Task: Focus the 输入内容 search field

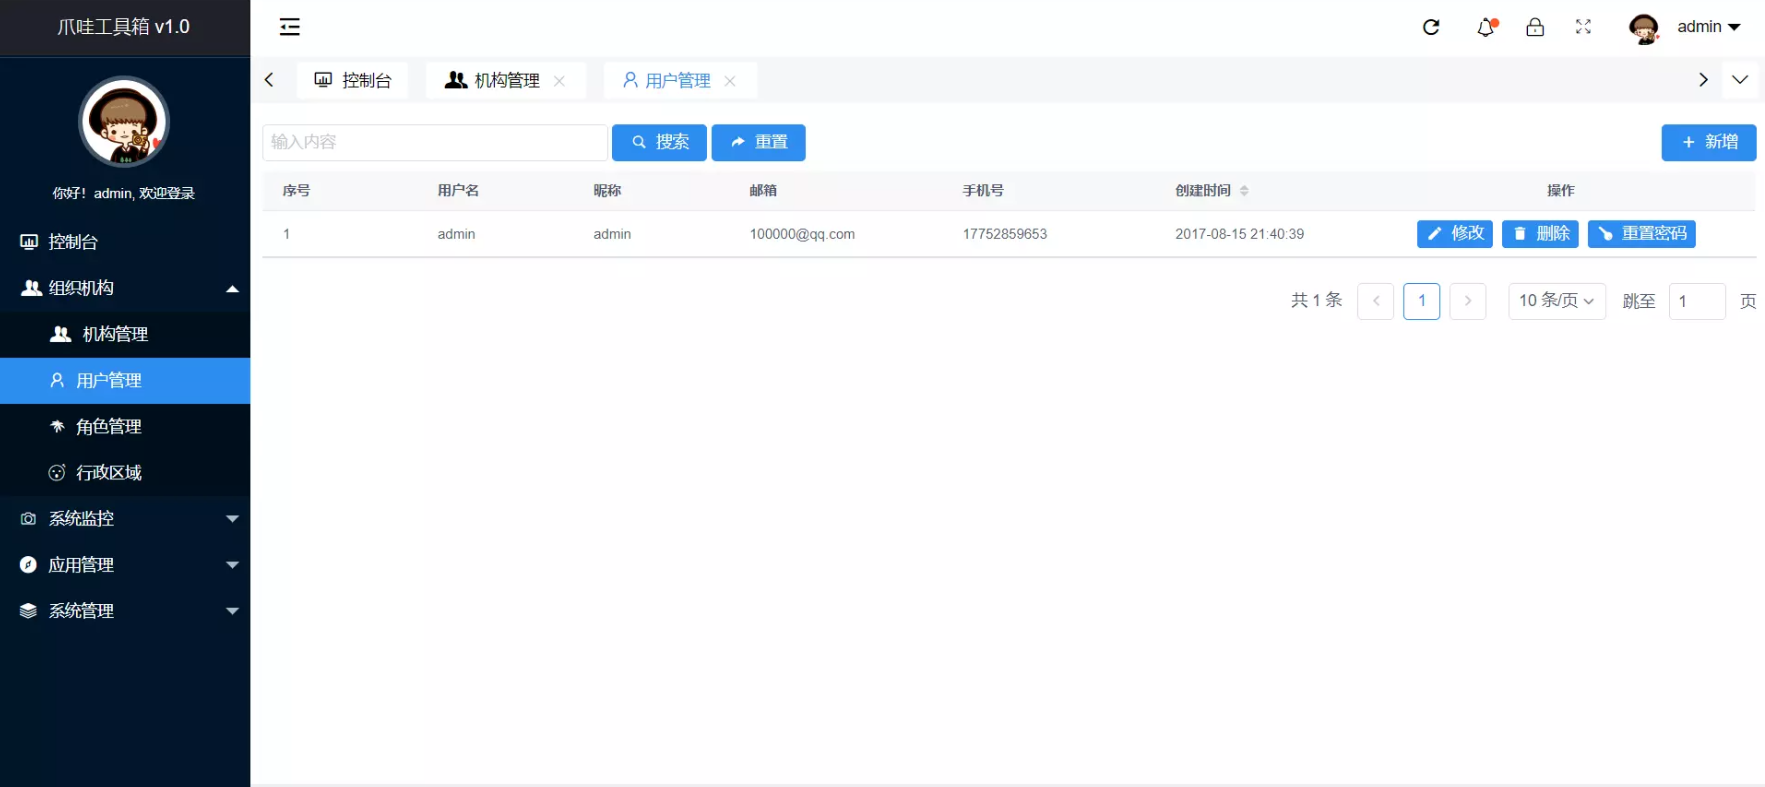Action: tap(435, 142)
